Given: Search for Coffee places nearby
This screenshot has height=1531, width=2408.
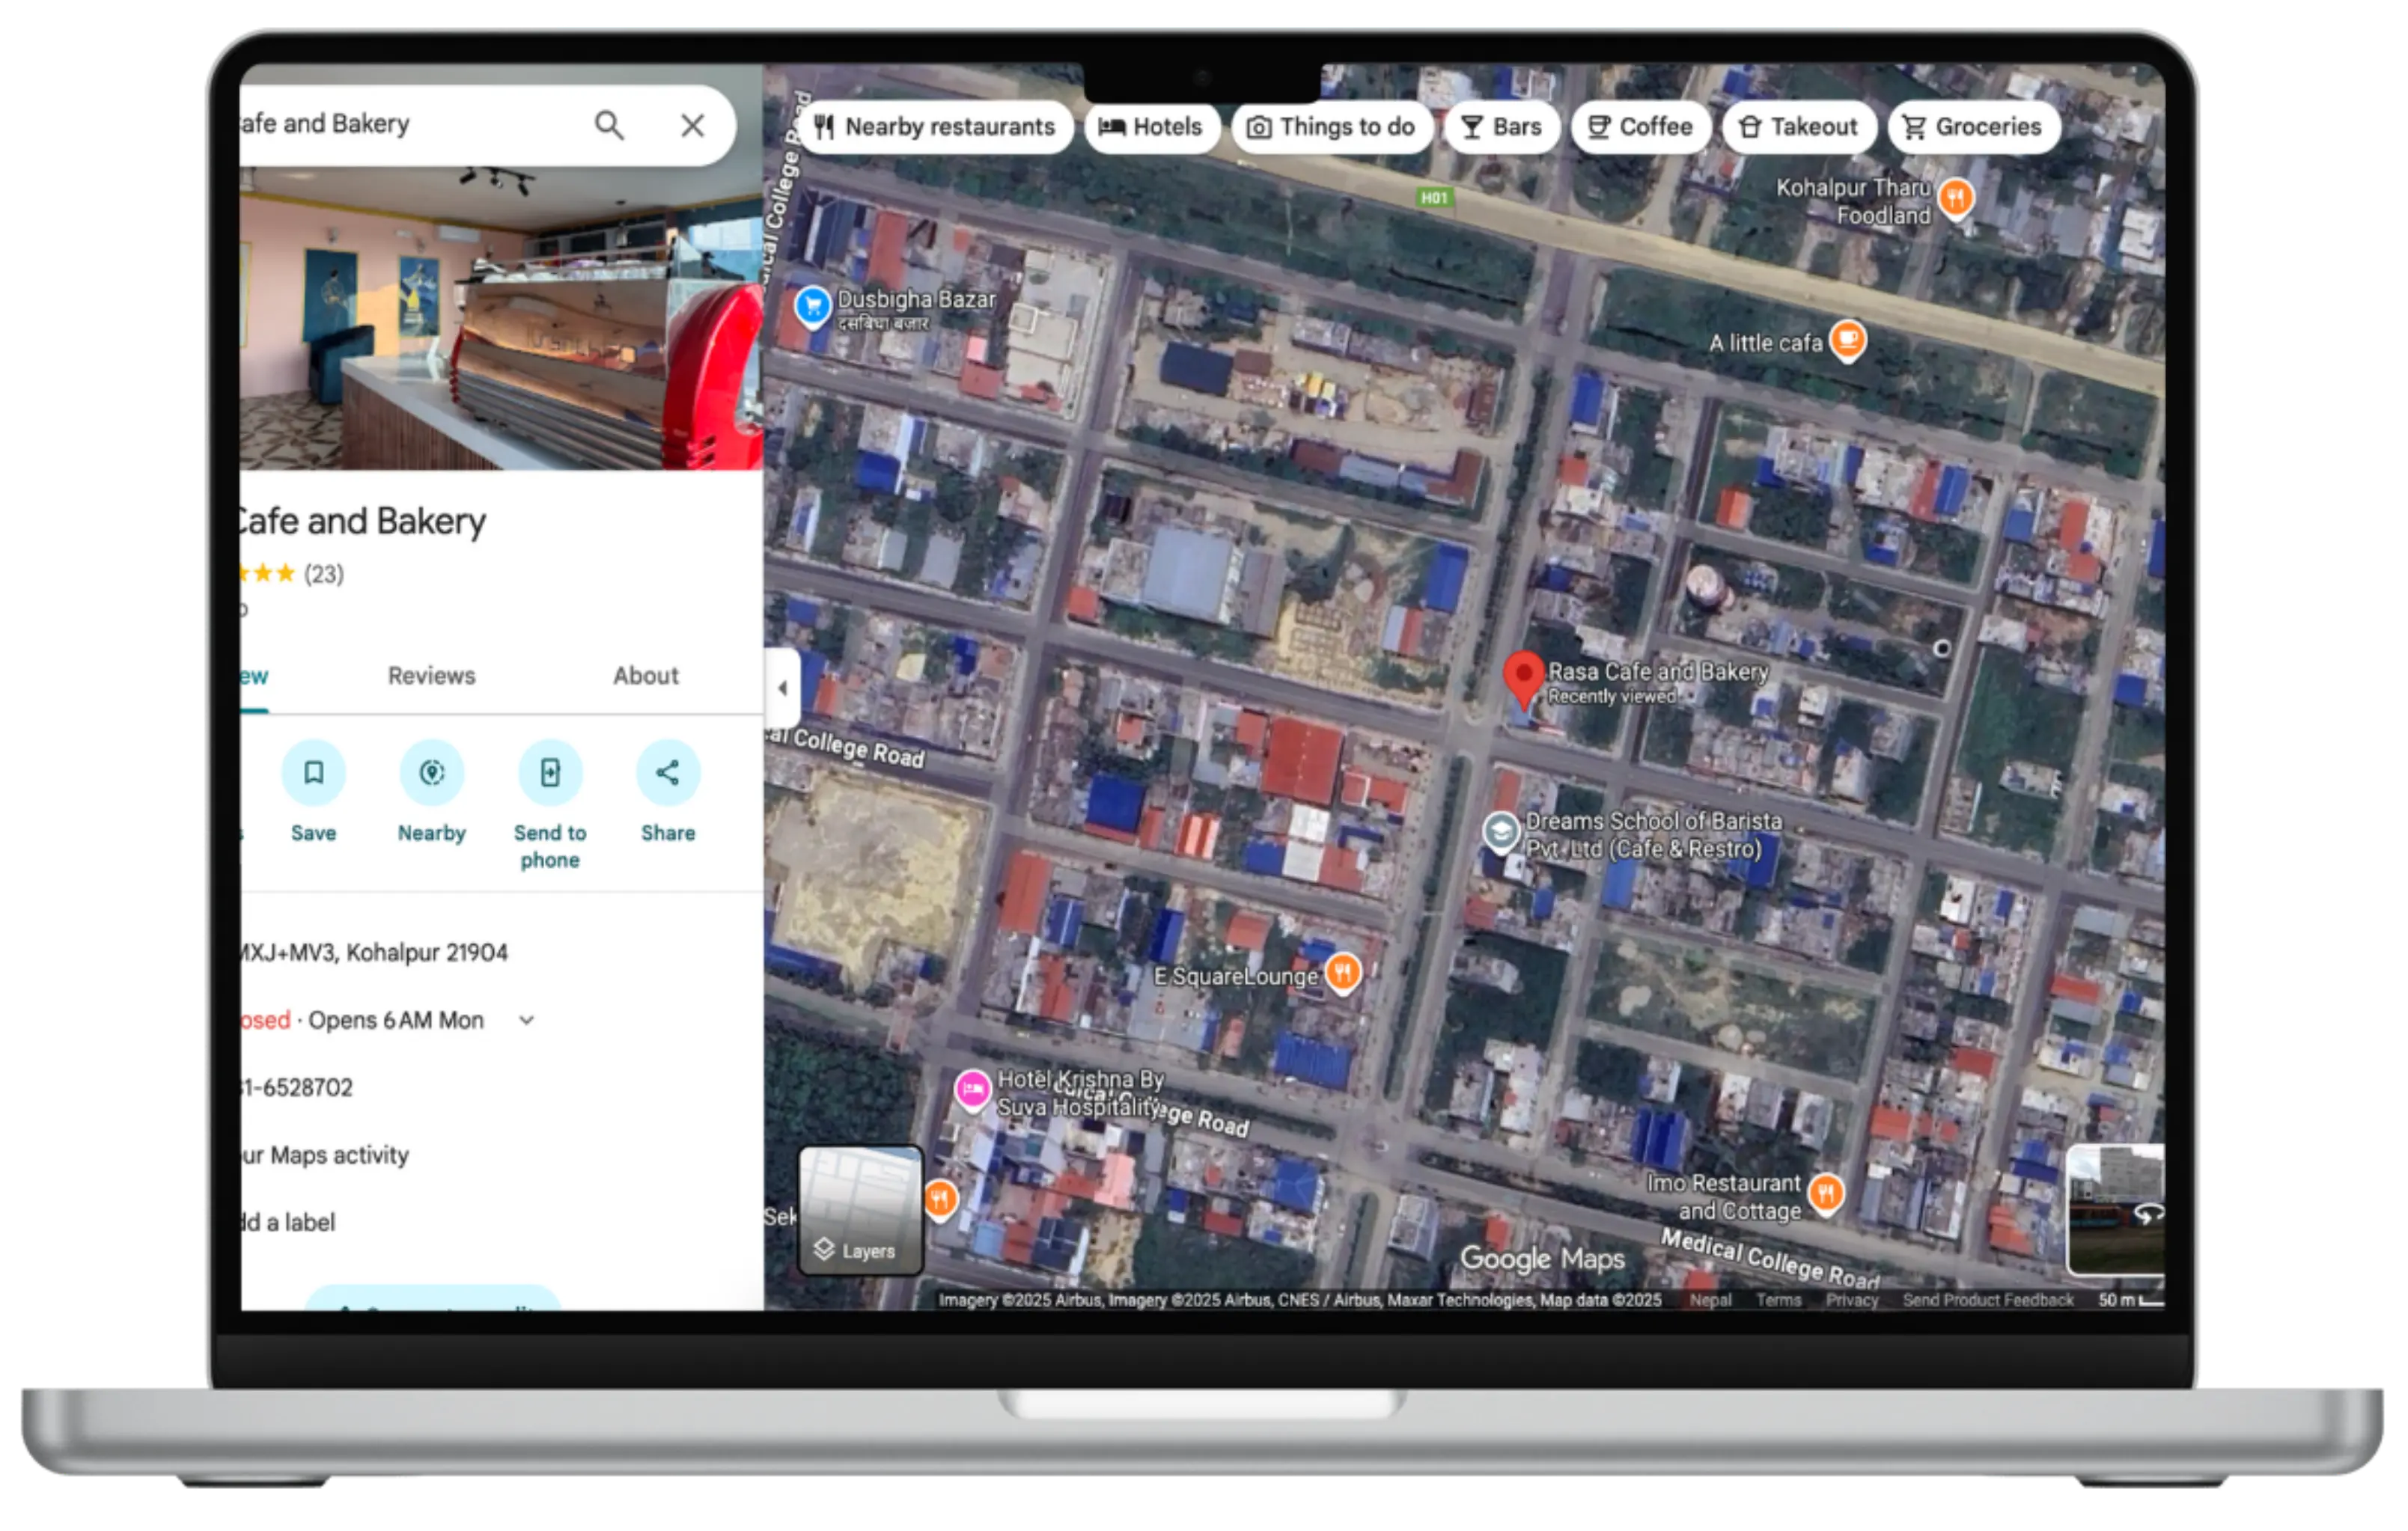Looking at the screenshot, I should [1640, 126].
